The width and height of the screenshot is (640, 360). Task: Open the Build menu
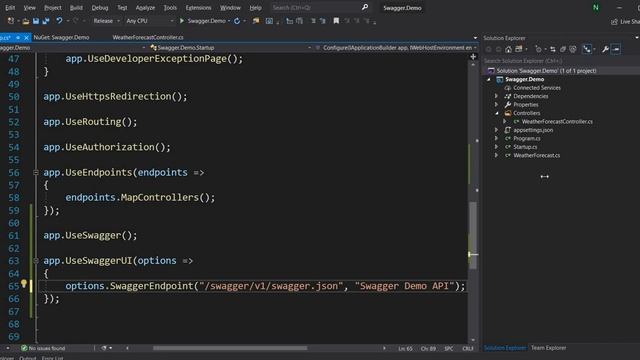tap(76, 8)
